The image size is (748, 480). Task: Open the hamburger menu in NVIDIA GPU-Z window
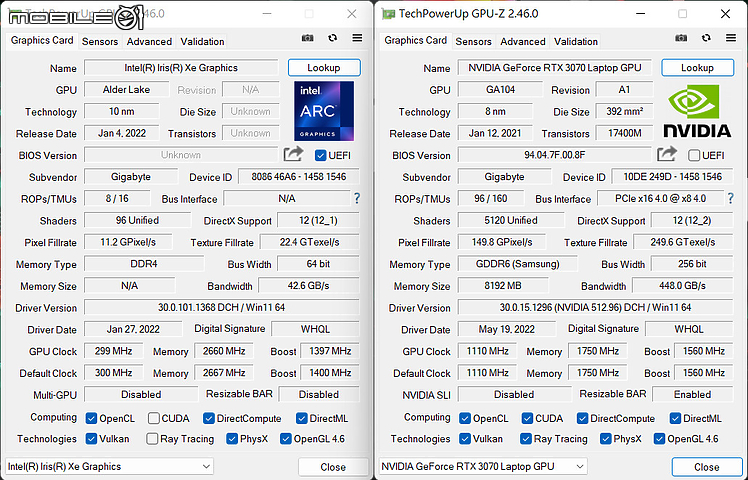[731, 38]
